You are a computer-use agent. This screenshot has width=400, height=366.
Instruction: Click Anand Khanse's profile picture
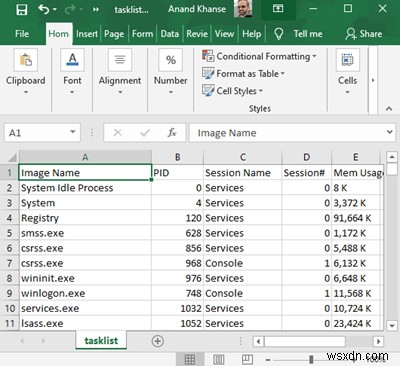coord(243,9)
